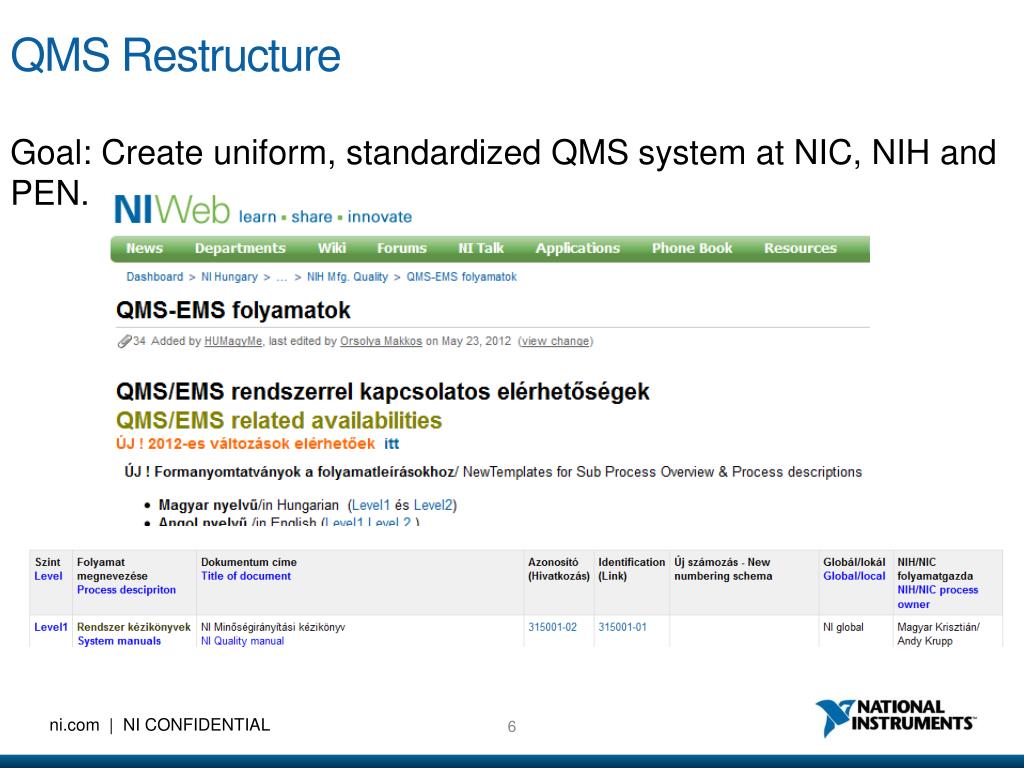Open QMS-EMS folyamatok breadcrumb link

coord(462,277)
